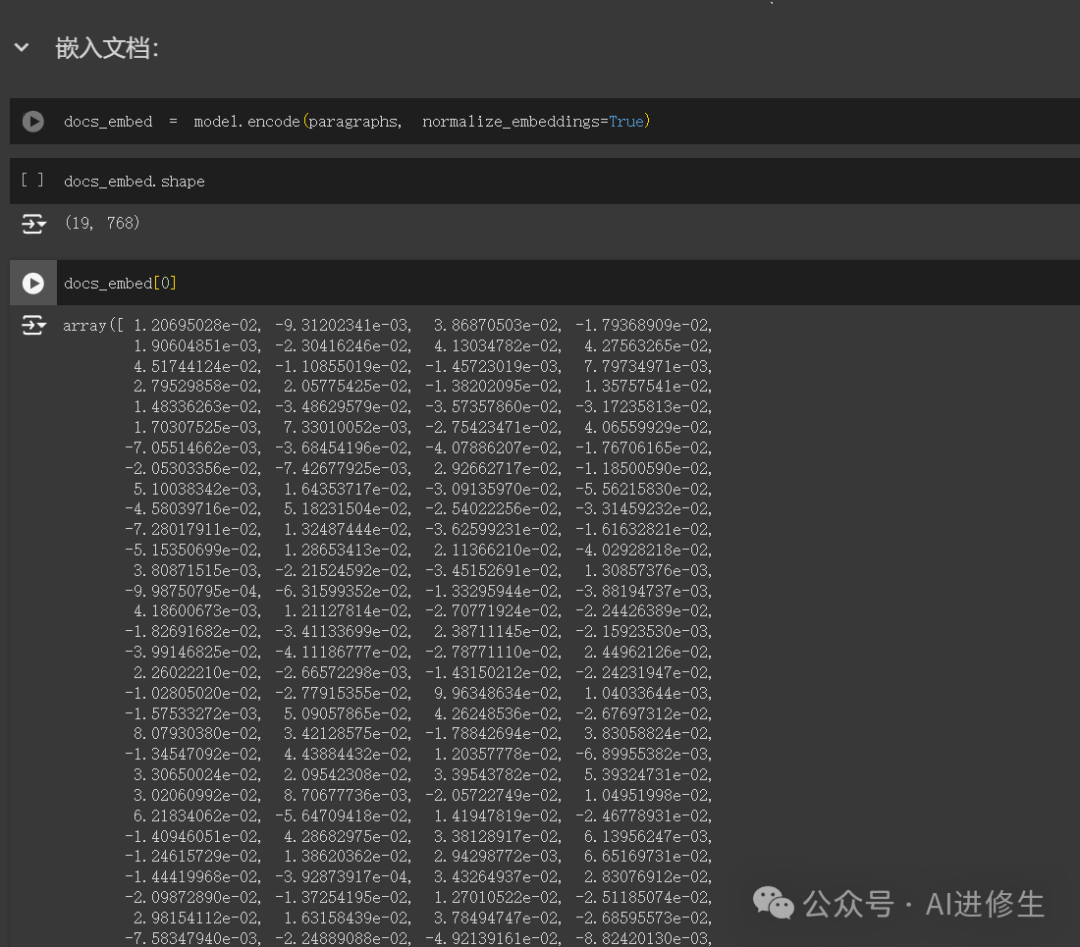
Task: Click the normalize_embeddings parameter name
Action: (x=511, y=121)
